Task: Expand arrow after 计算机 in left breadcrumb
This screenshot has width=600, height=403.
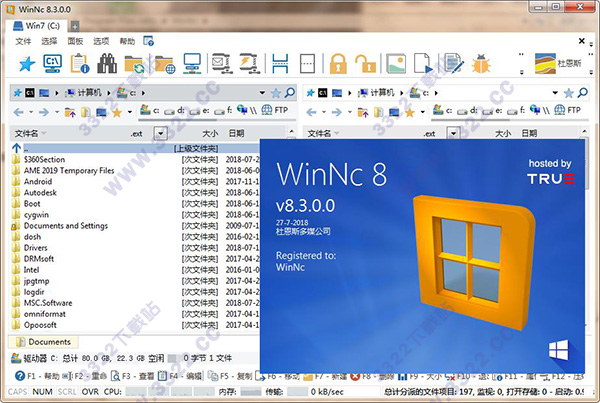Action: [109, 93]
